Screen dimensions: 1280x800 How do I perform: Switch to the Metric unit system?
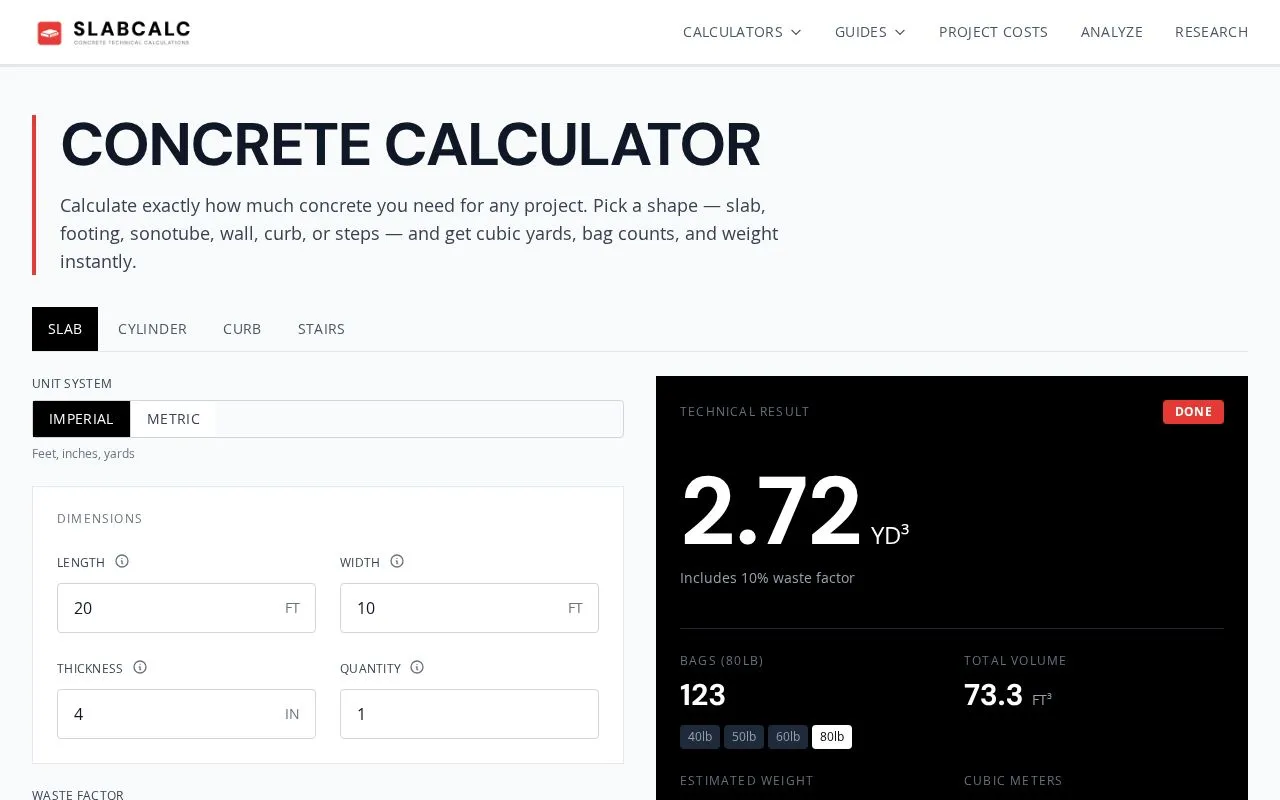pyautogui.click(x=173, y=419)
